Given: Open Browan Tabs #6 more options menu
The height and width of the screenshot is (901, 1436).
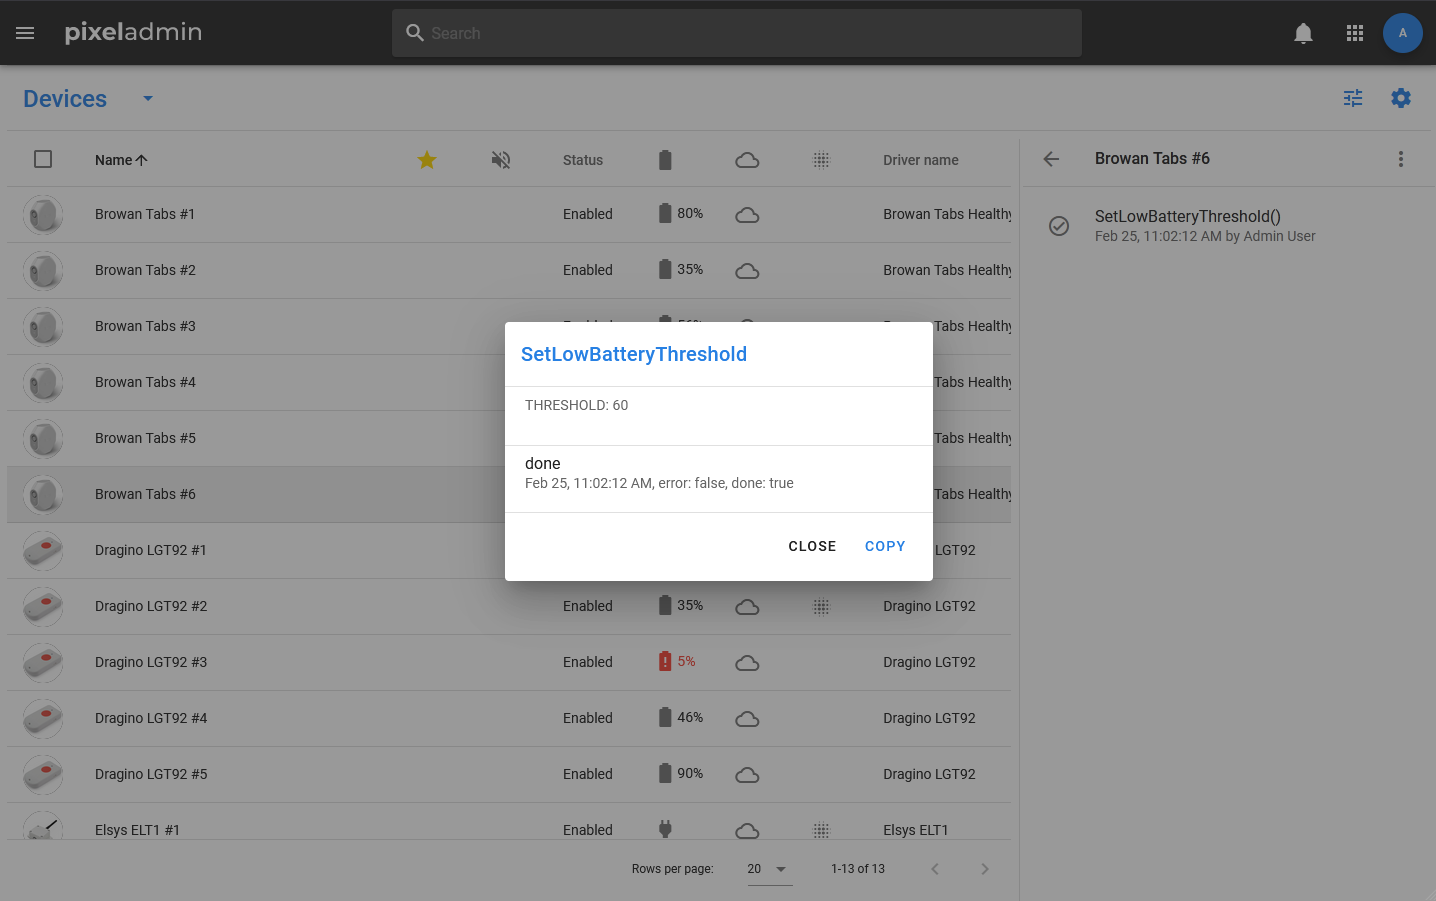Looking at the screenshot, I should click(x=1400, y=159).
